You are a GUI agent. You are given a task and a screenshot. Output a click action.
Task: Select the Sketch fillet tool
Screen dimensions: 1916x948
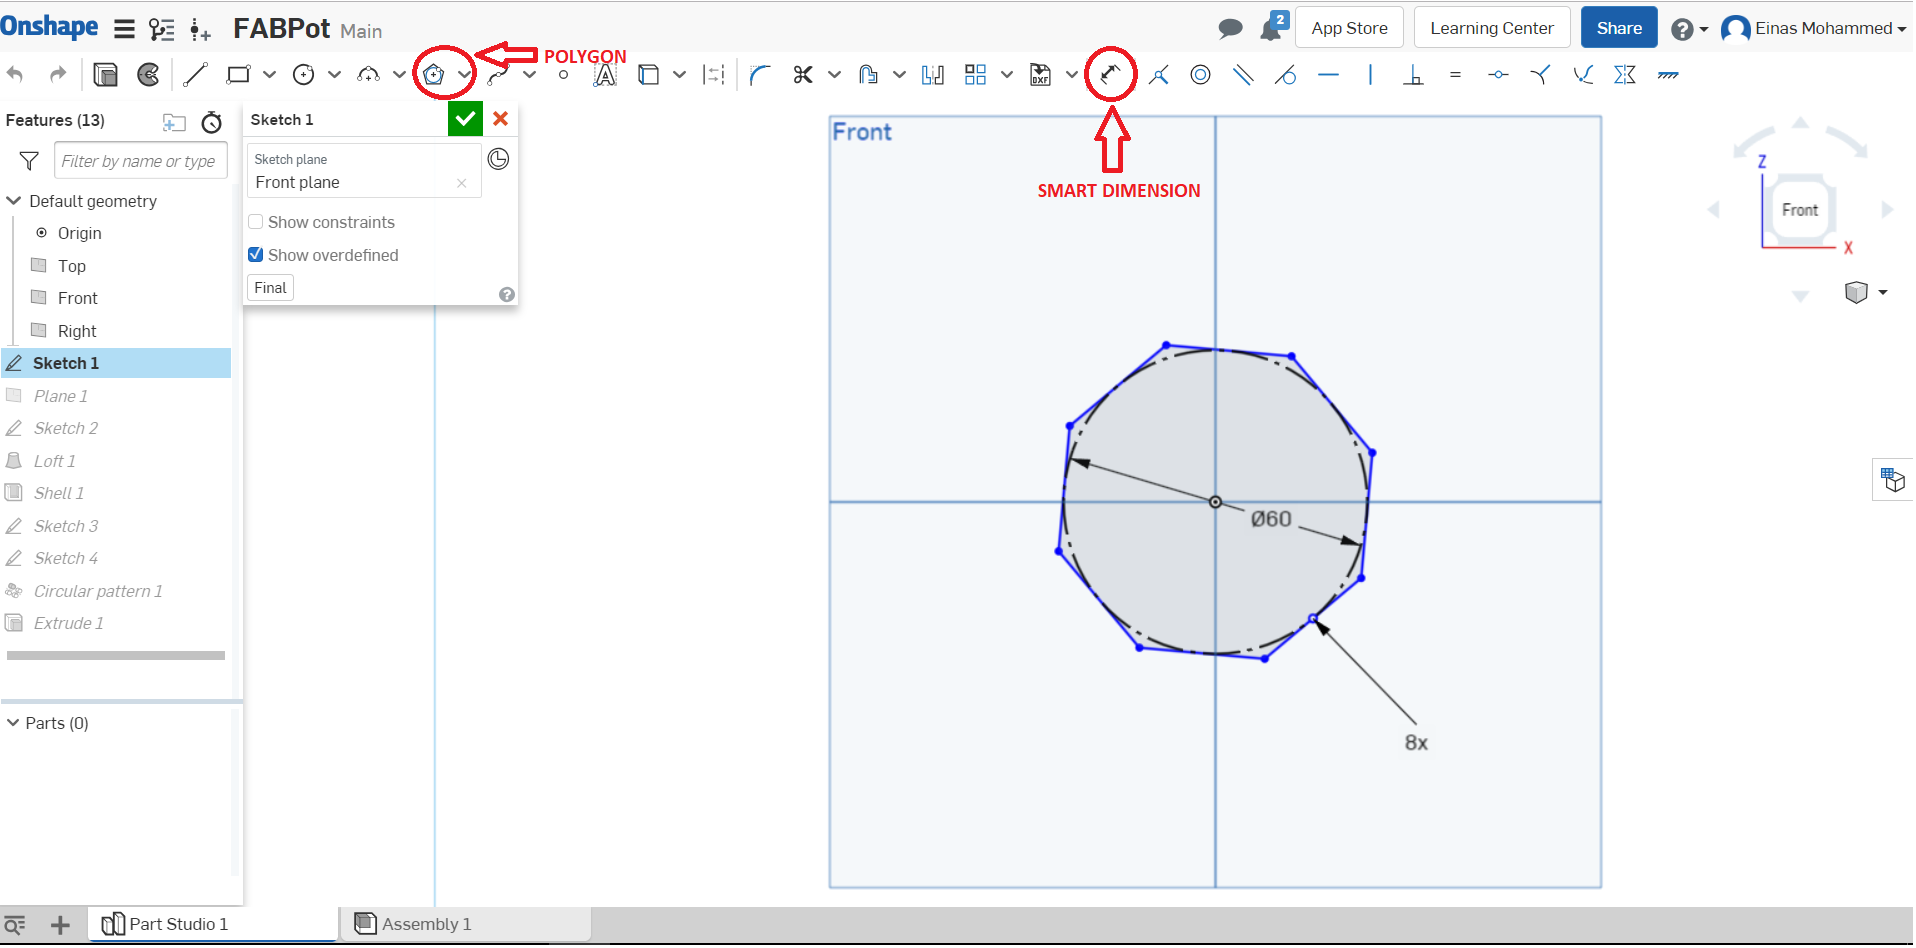[x=760, y=74]
